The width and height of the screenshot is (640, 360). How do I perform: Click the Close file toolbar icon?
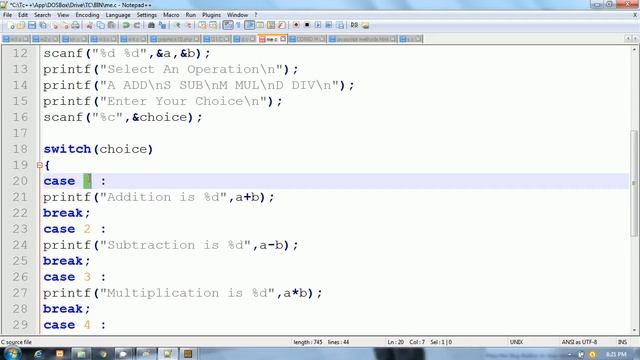[54, 25]
